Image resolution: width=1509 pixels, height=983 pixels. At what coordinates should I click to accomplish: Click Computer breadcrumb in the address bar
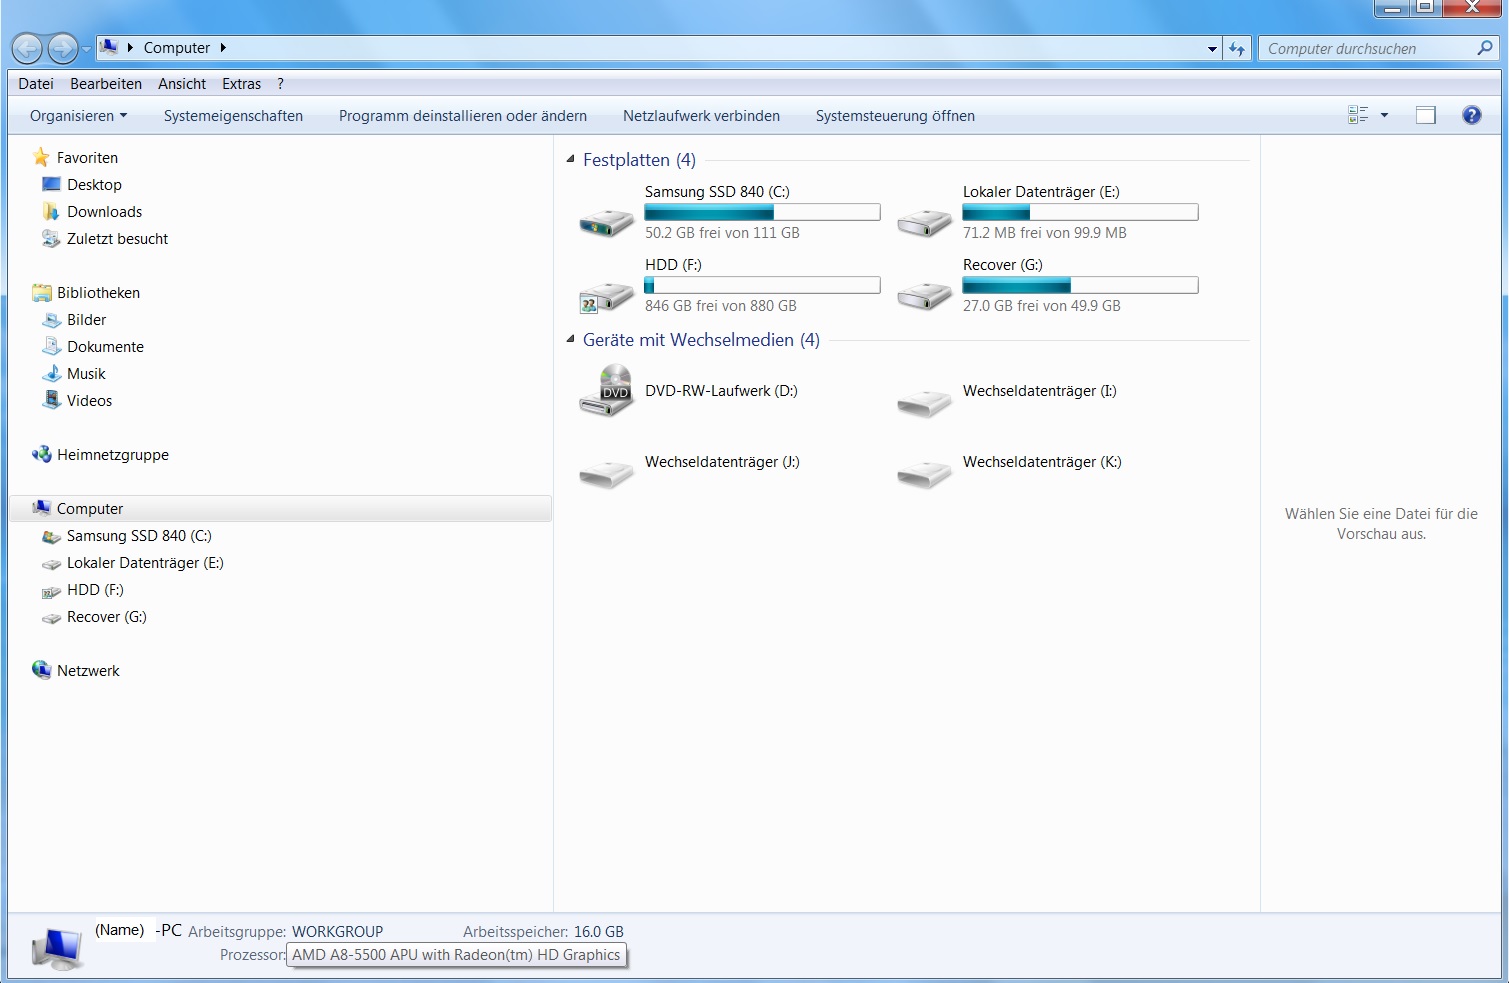177,48
